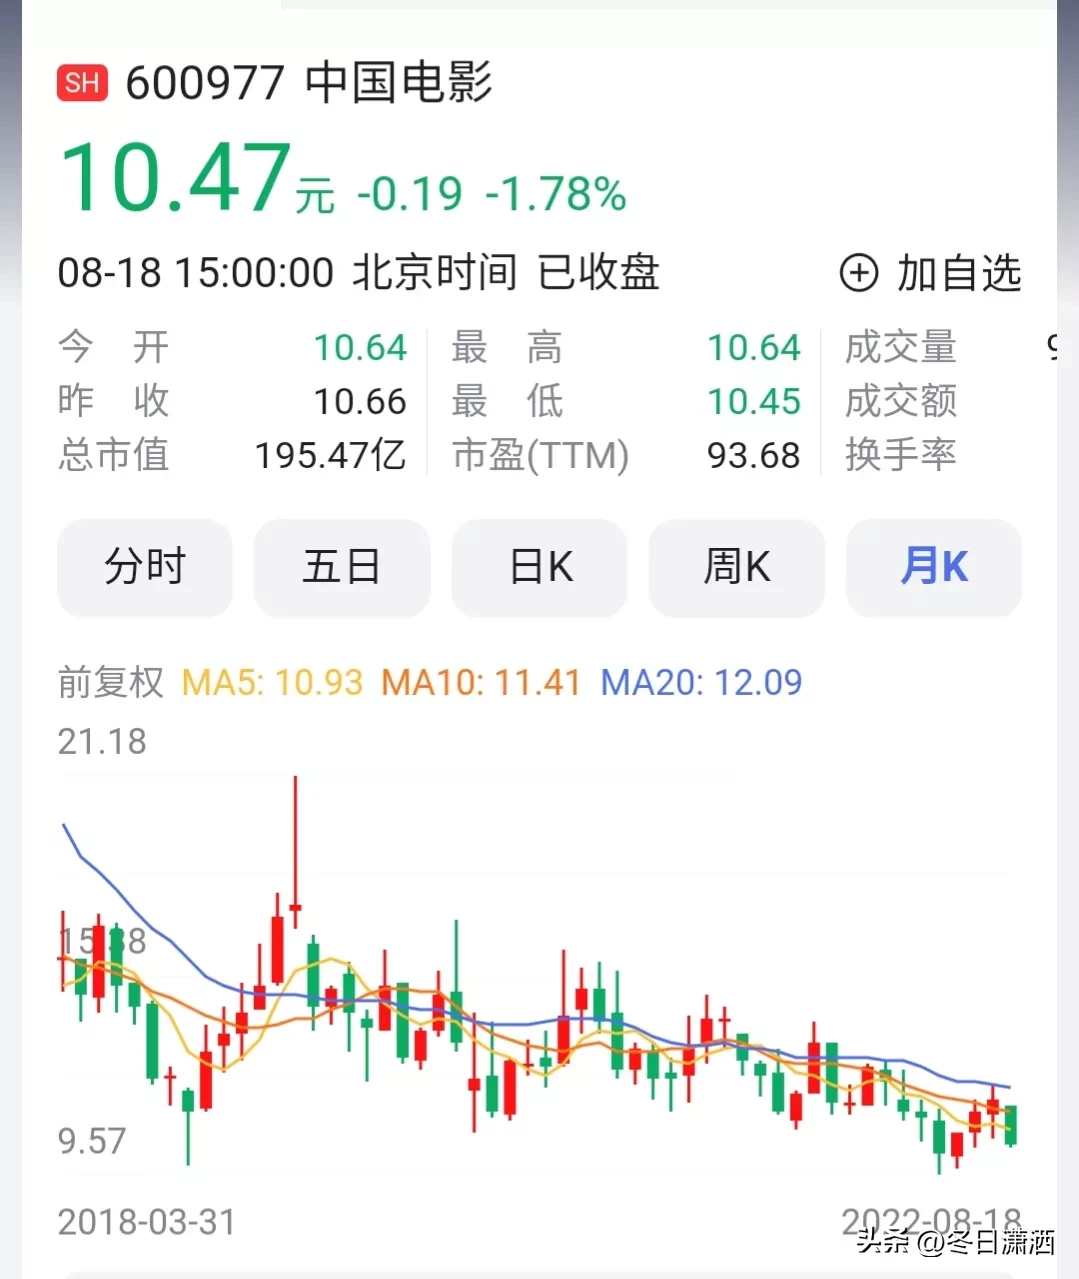
Task: Tap the stock title 600977 中国电影
Action: [x=308, y=82]
